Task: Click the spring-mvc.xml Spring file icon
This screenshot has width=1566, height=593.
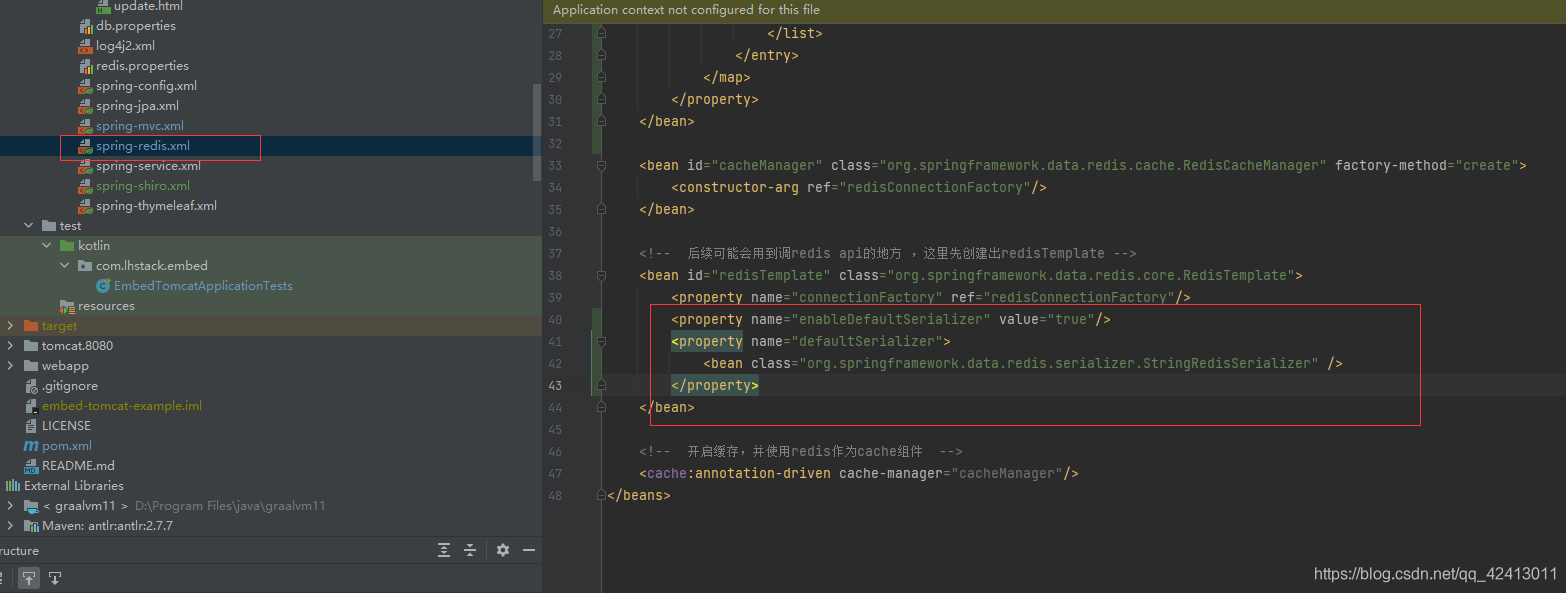Action: click(86, 126)
